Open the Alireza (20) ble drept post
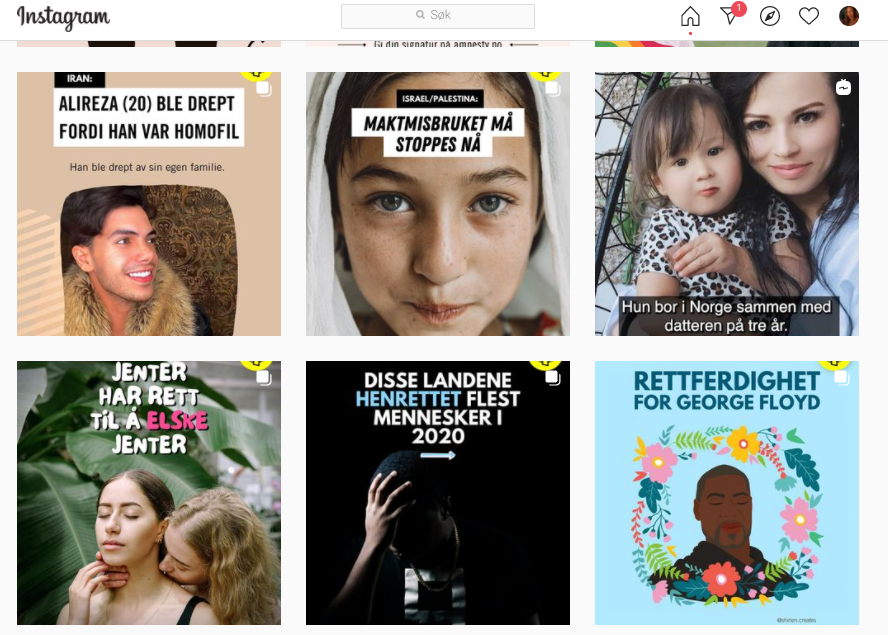The image size is (888, 635). pos(149,204)
